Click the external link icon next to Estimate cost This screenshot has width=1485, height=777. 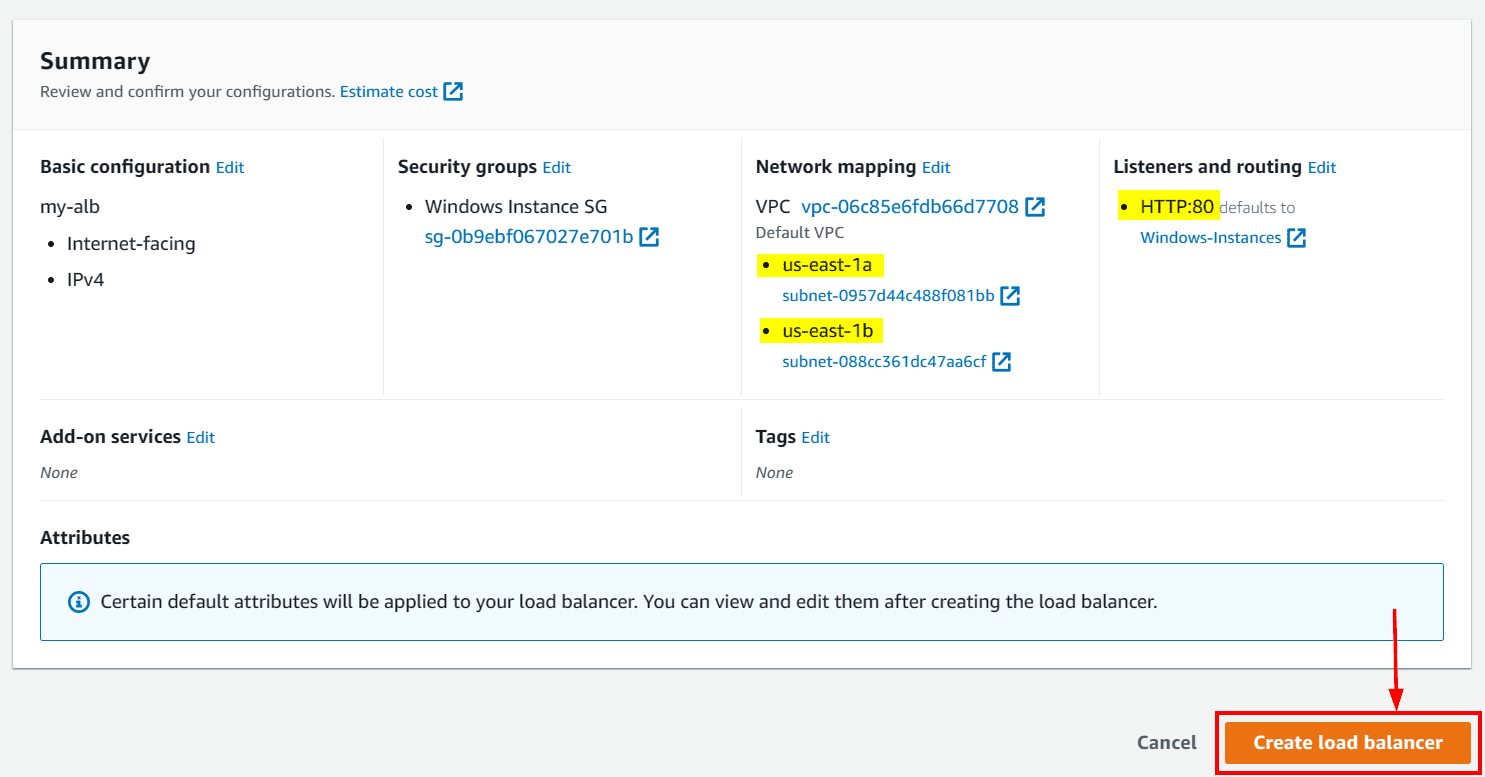pos(455,91)
